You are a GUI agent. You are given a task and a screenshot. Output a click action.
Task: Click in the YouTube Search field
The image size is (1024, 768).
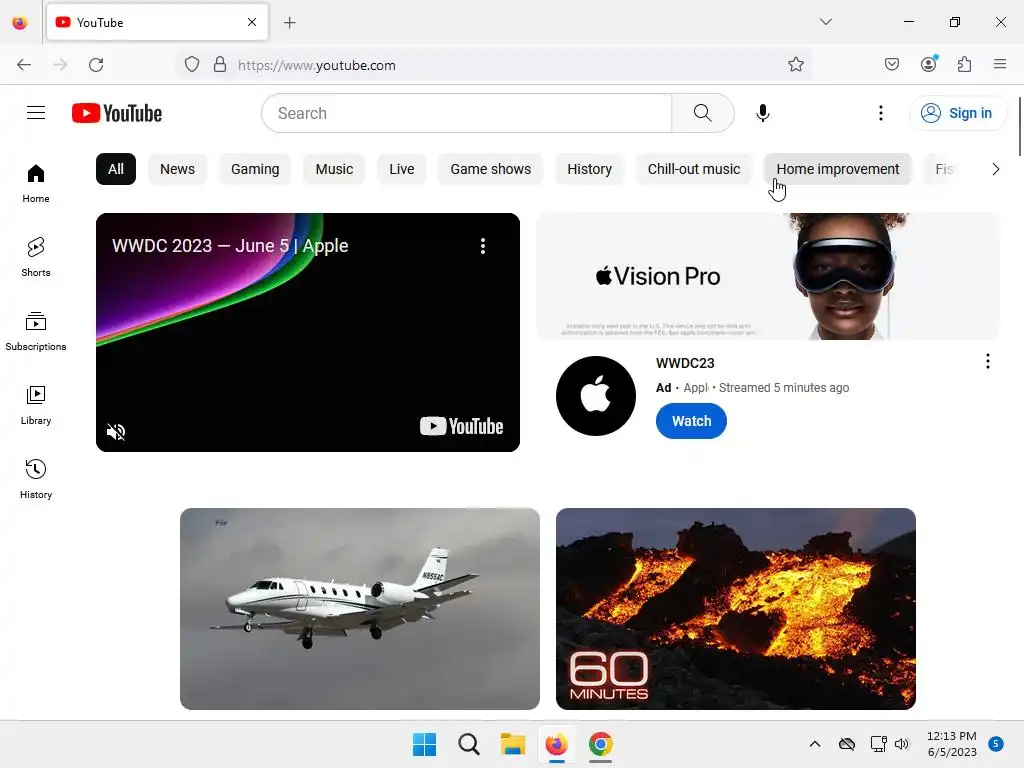(466, 113)
